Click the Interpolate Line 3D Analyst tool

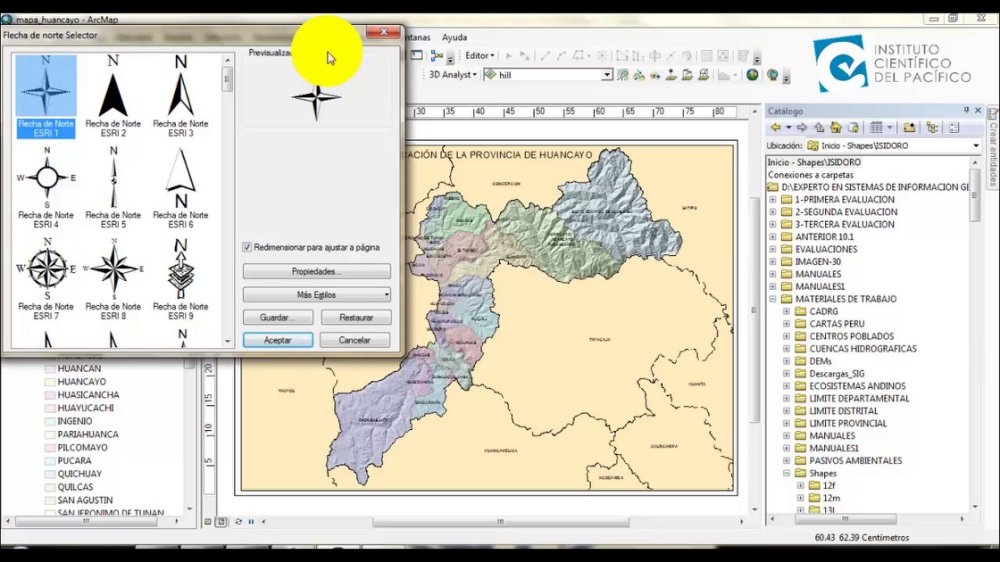click(687, 75)
